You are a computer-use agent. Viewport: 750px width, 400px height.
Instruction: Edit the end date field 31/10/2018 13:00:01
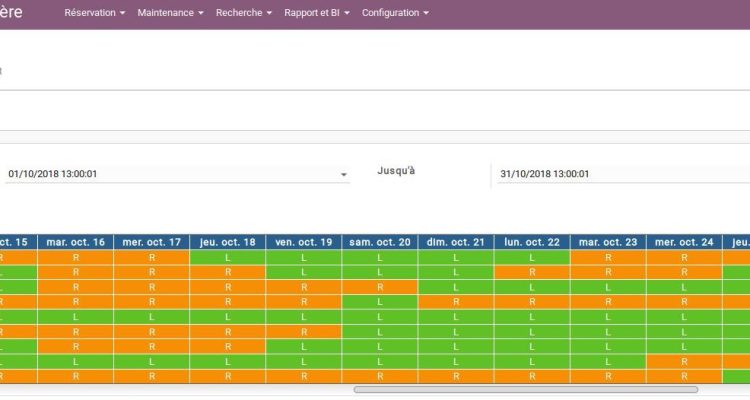[x=623, y=174]
